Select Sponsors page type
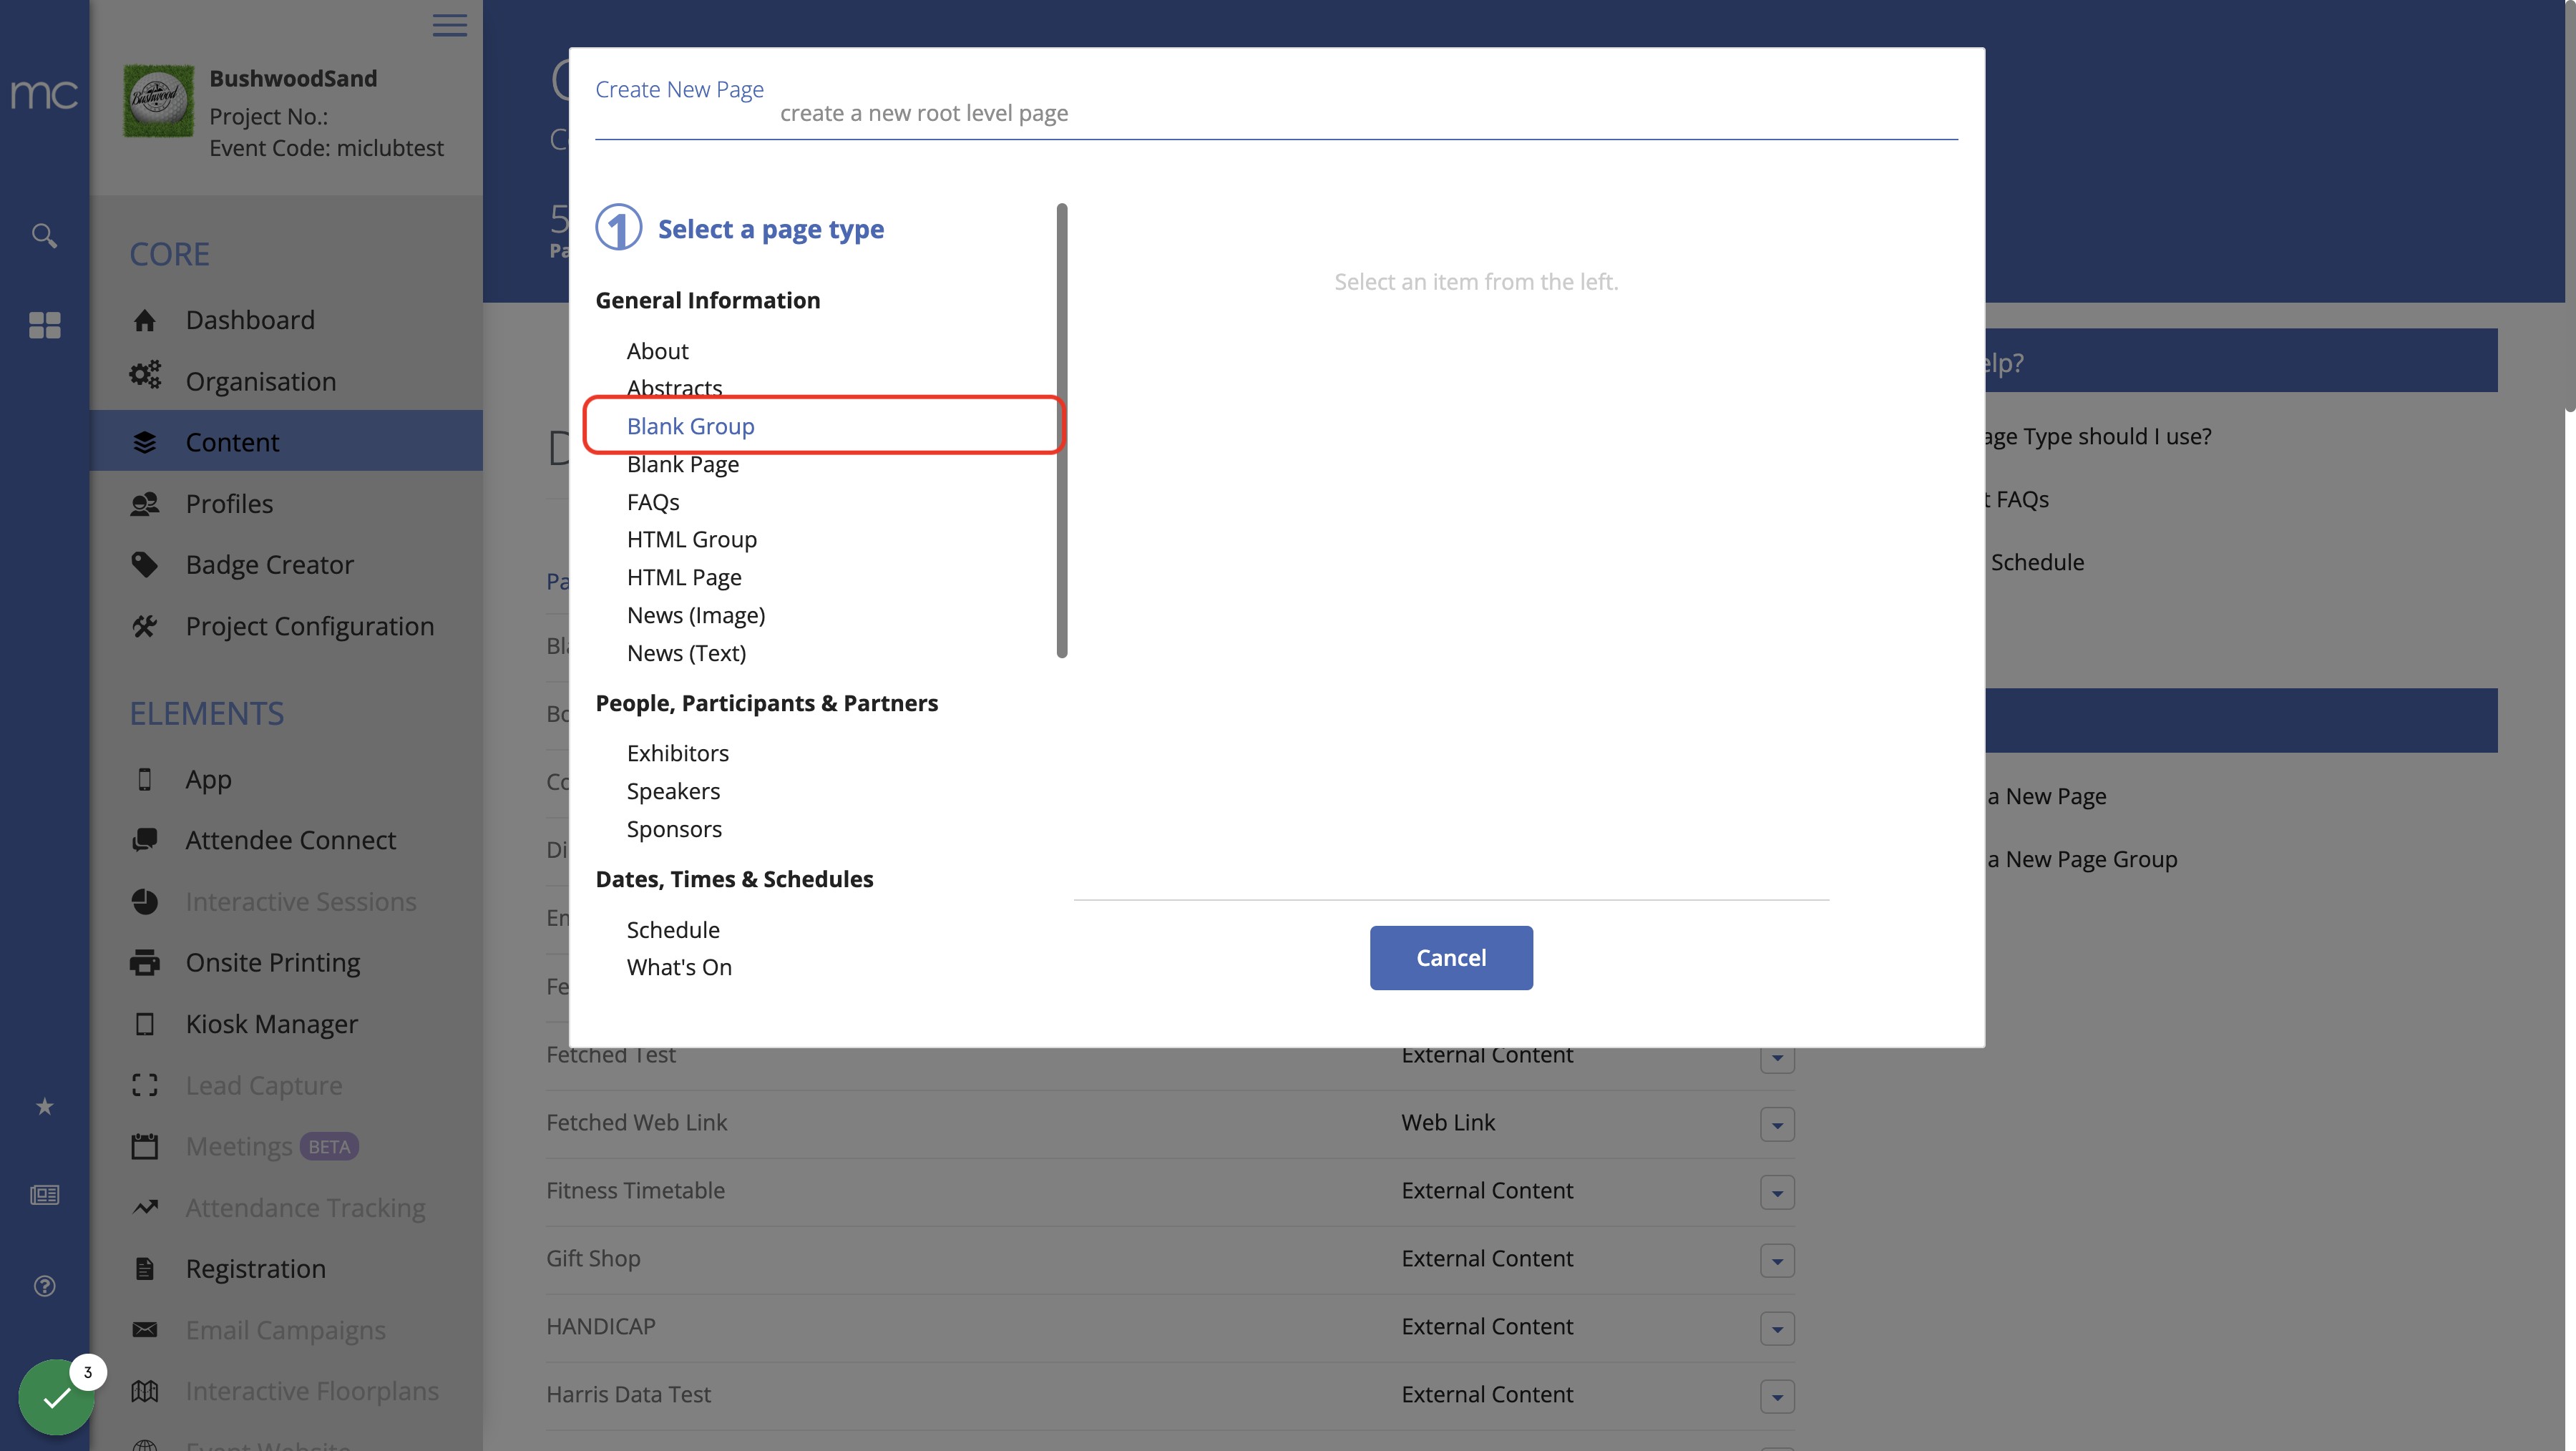The width and height of the screenshot is (2576, 1451). [674, 829]
